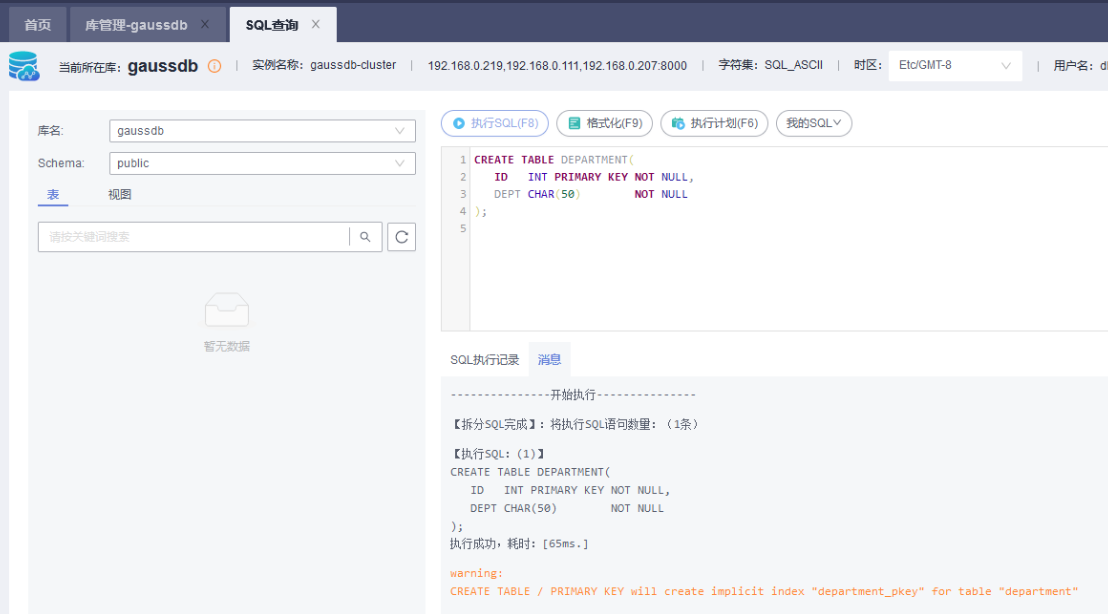This screenshot has width=1108, height=614.
Task: Close the 库管理-gaussdb tab
Action: (205, 24)
